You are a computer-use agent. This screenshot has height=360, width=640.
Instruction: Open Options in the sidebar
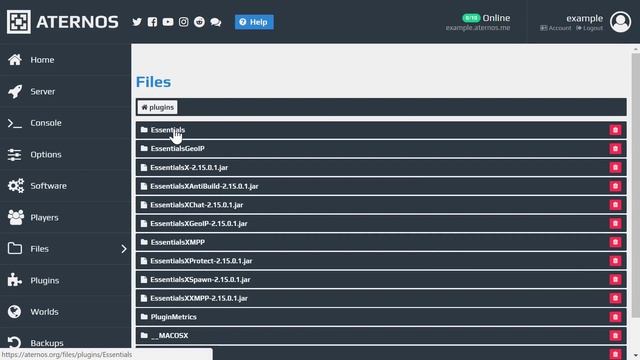pyautogui.click(x=65, y=155)
